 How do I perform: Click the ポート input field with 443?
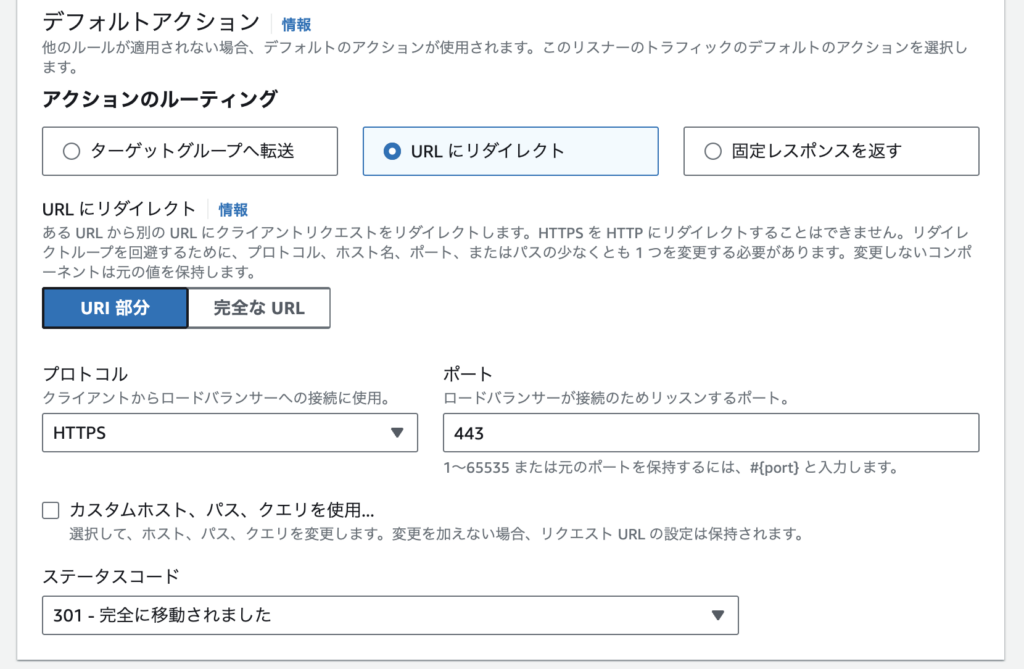(711, 432)
